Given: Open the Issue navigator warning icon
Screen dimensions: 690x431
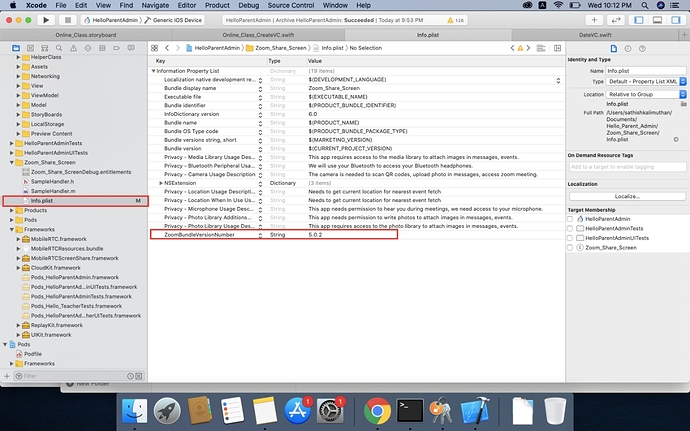Looking at the screenshot, I should tap(73, 48).
